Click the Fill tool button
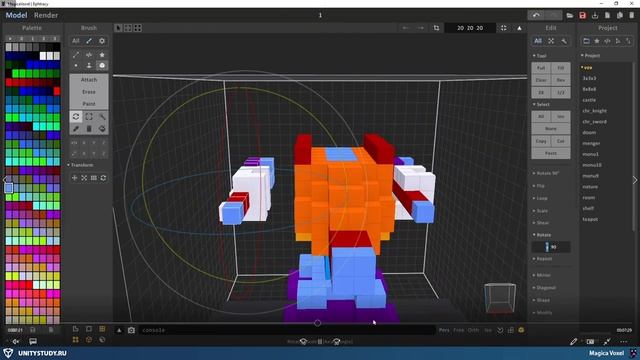This screenshot has width=640, height=360. click(x=561, y=68)
